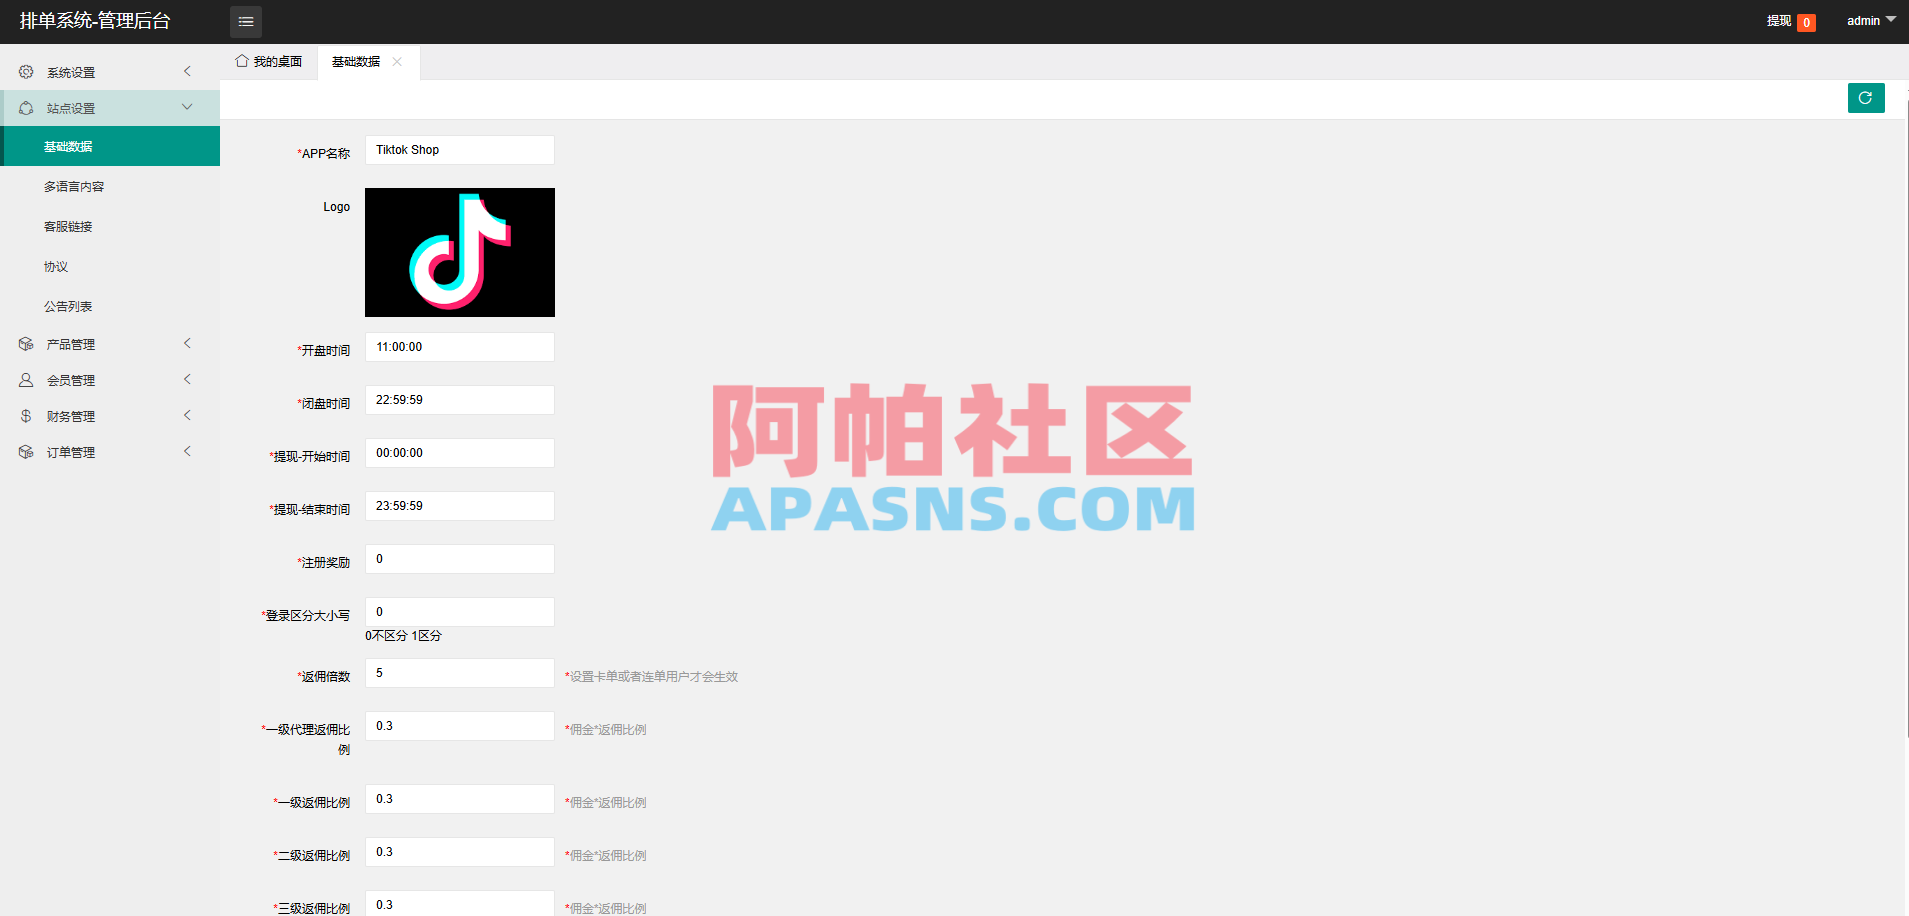
Task: Click the TikTok logo image
Action: pyautogui.click(x=459, y=252)
